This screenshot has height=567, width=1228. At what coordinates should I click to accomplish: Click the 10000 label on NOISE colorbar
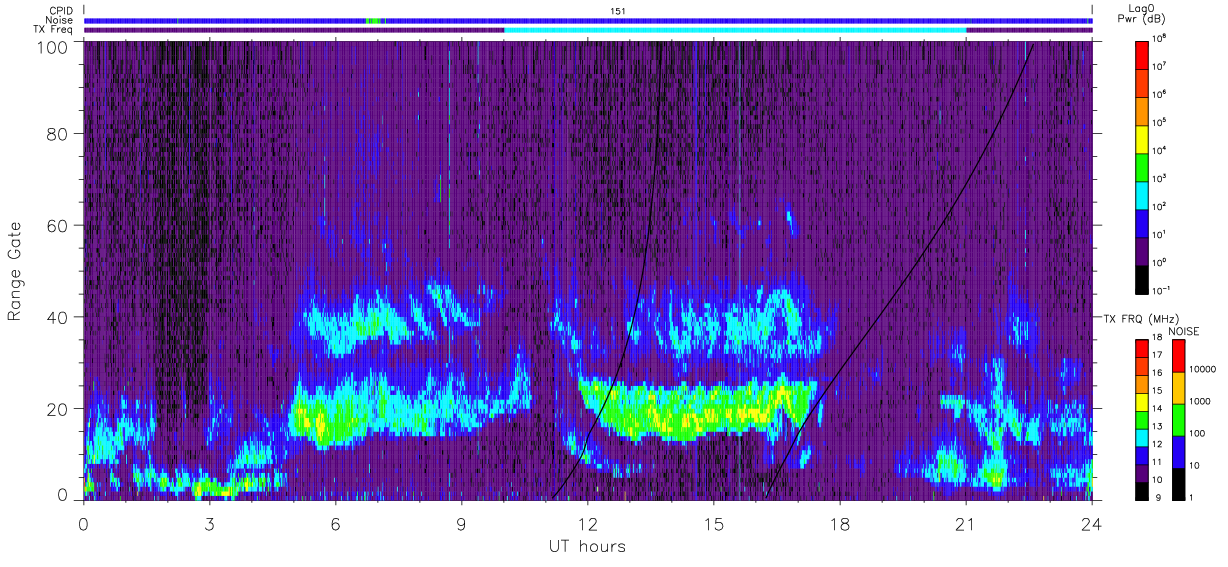[x=1201, y=369]
